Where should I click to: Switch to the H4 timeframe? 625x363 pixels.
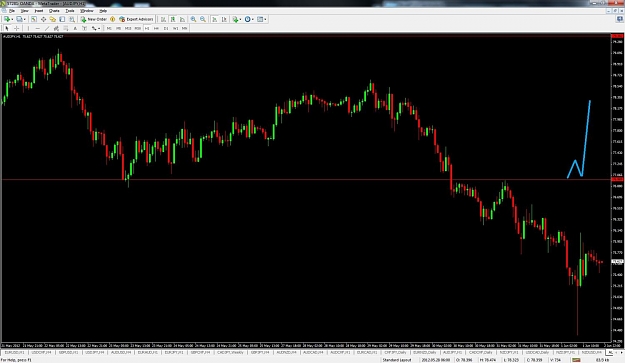(x=156, y=28)
